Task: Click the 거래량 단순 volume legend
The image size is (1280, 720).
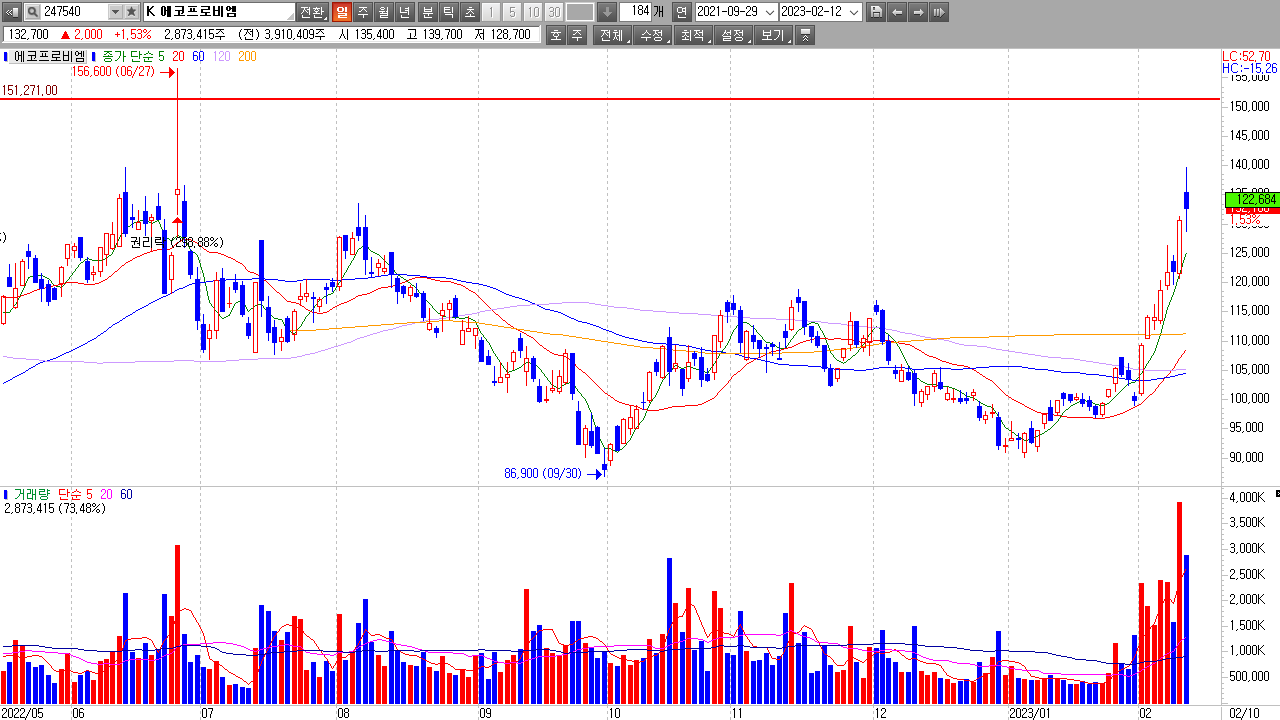Action: click(47, 495)
